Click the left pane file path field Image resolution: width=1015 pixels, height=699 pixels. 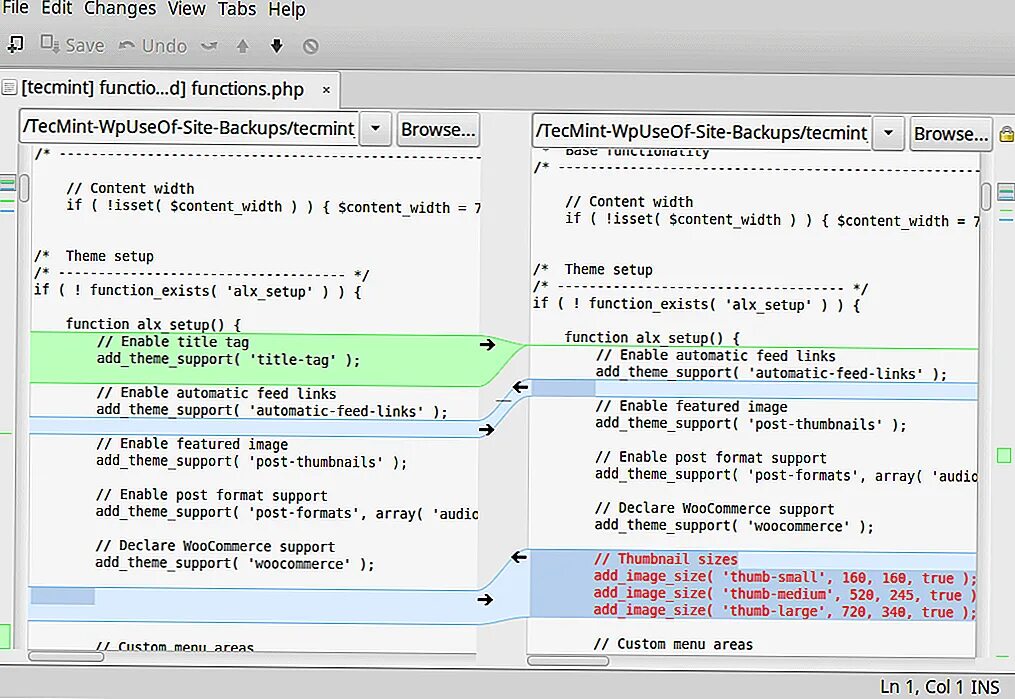click(x=189, y=128)
